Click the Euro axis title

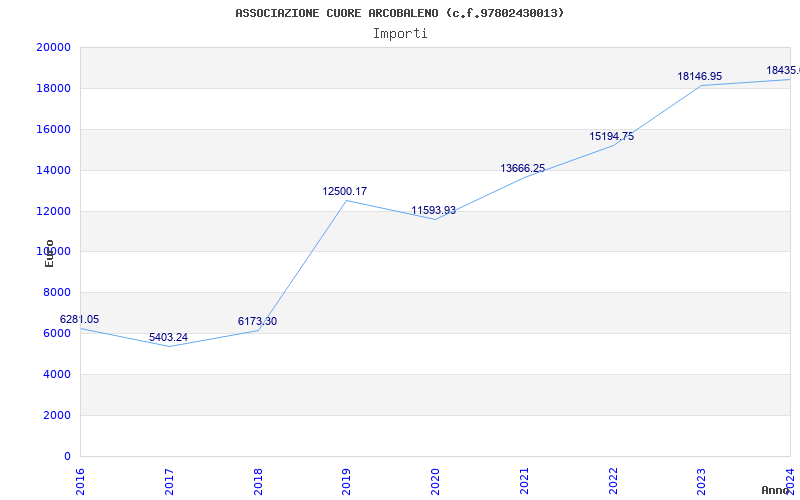click(49, 253)
